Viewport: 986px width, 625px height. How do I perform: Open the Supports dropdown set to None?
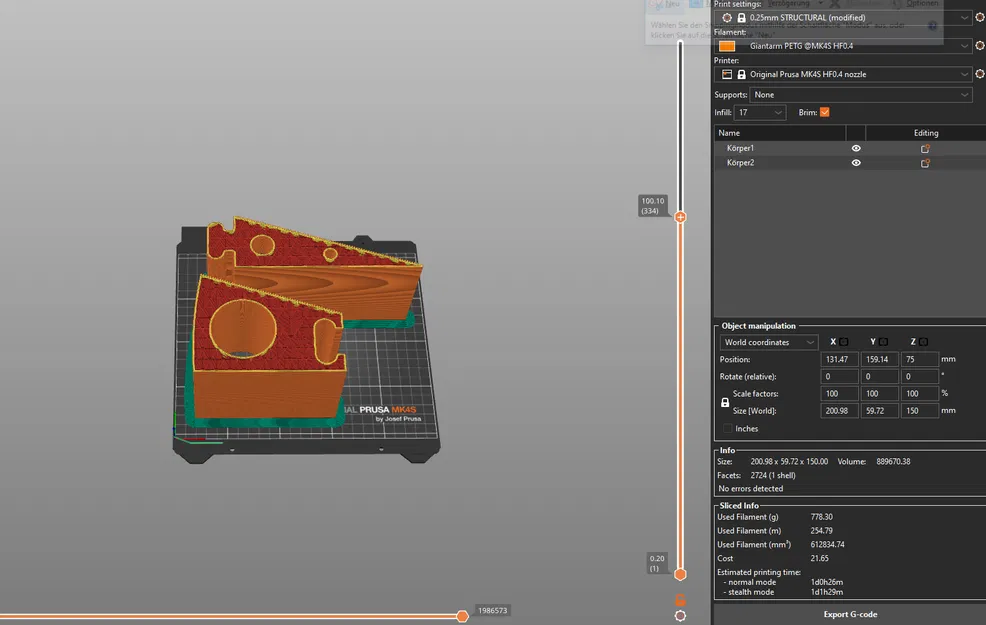pos(861,95)
